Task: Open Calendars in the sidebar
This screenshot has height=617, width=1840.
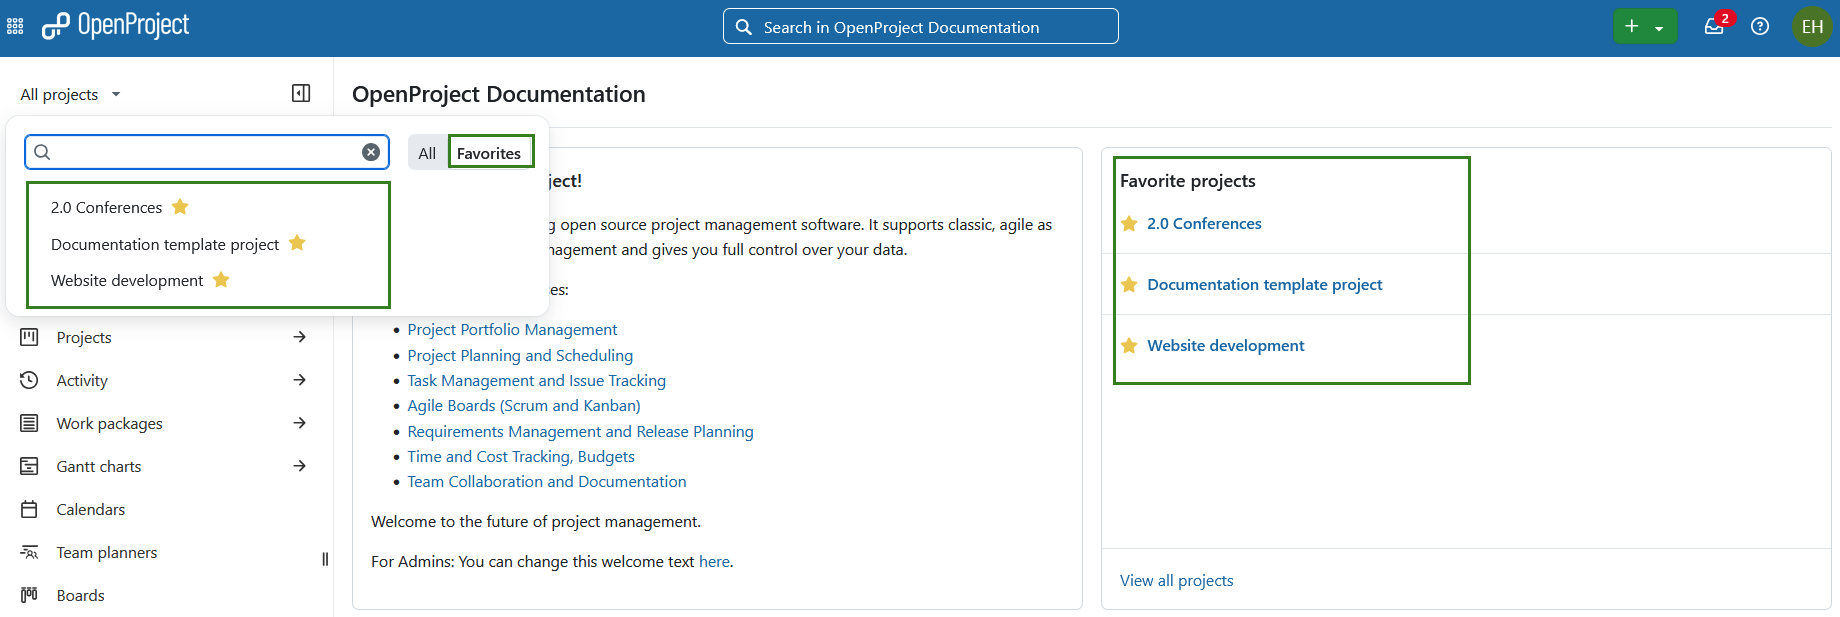Action: tap(91, 509)
